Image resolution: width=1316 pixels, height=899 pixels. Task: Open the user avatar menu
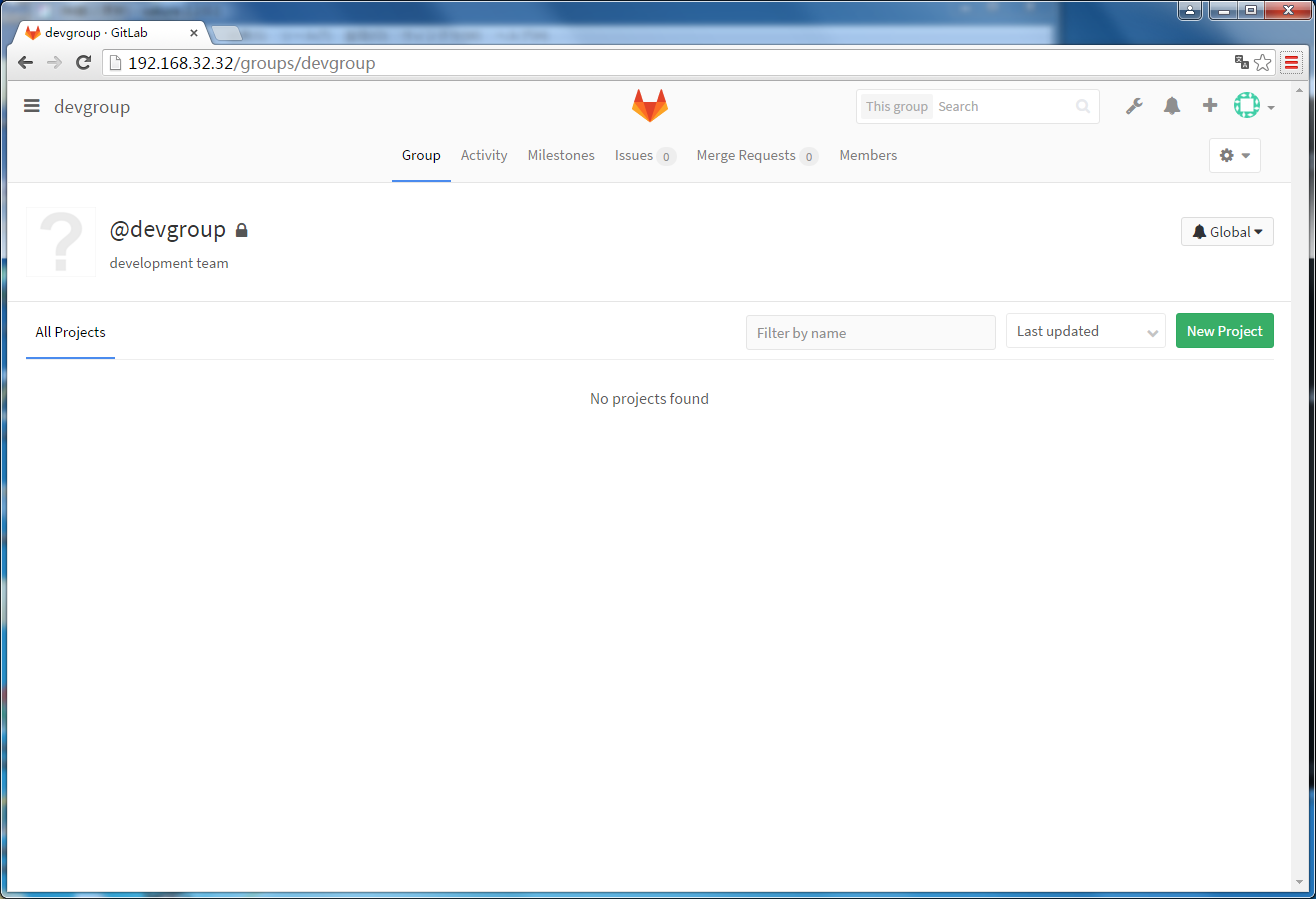tap(1253, 106)
